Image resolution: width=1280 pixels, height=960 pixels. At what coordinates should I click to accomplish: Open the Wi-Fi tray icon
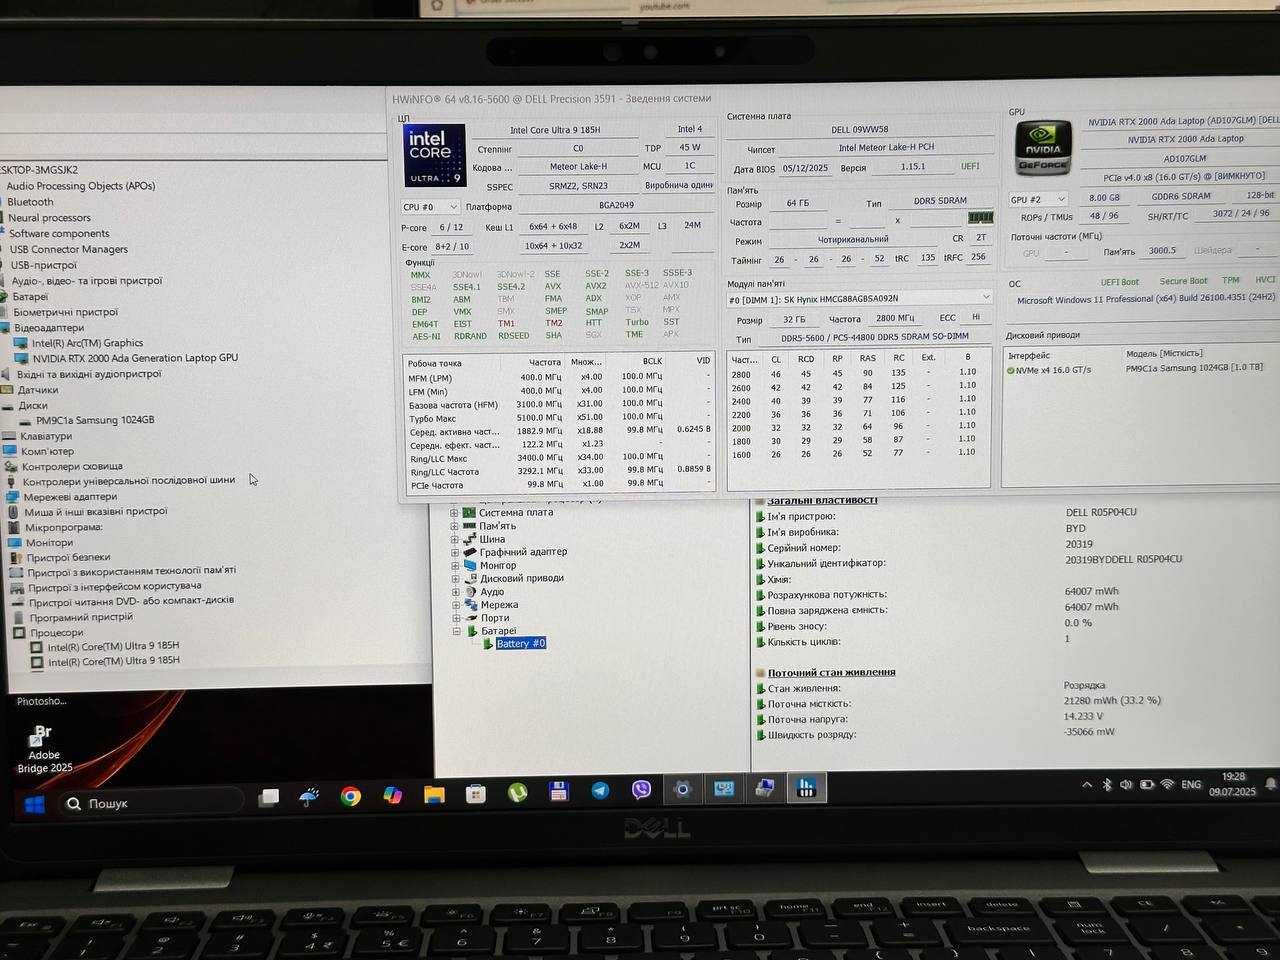pyautogui.click(x=1166, y=785)
